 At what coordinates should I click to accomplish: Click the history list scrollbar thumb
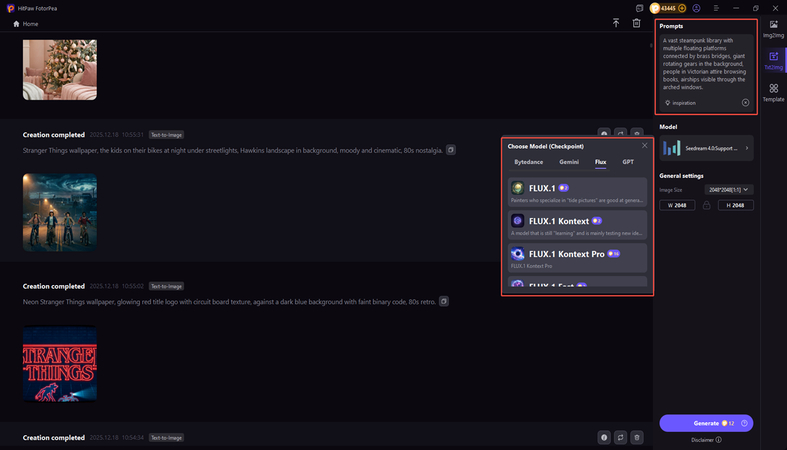tap(651, 45)
